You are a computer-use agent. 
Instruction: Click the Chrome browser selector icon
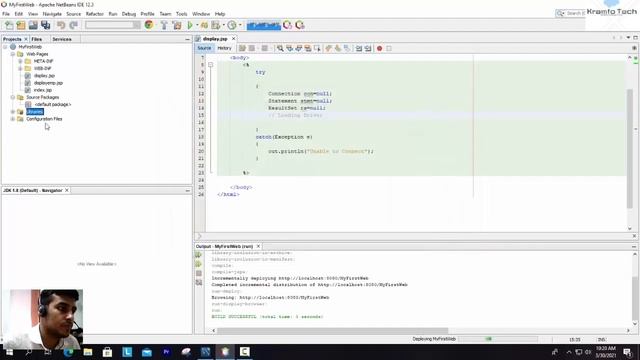coord(149,25)
